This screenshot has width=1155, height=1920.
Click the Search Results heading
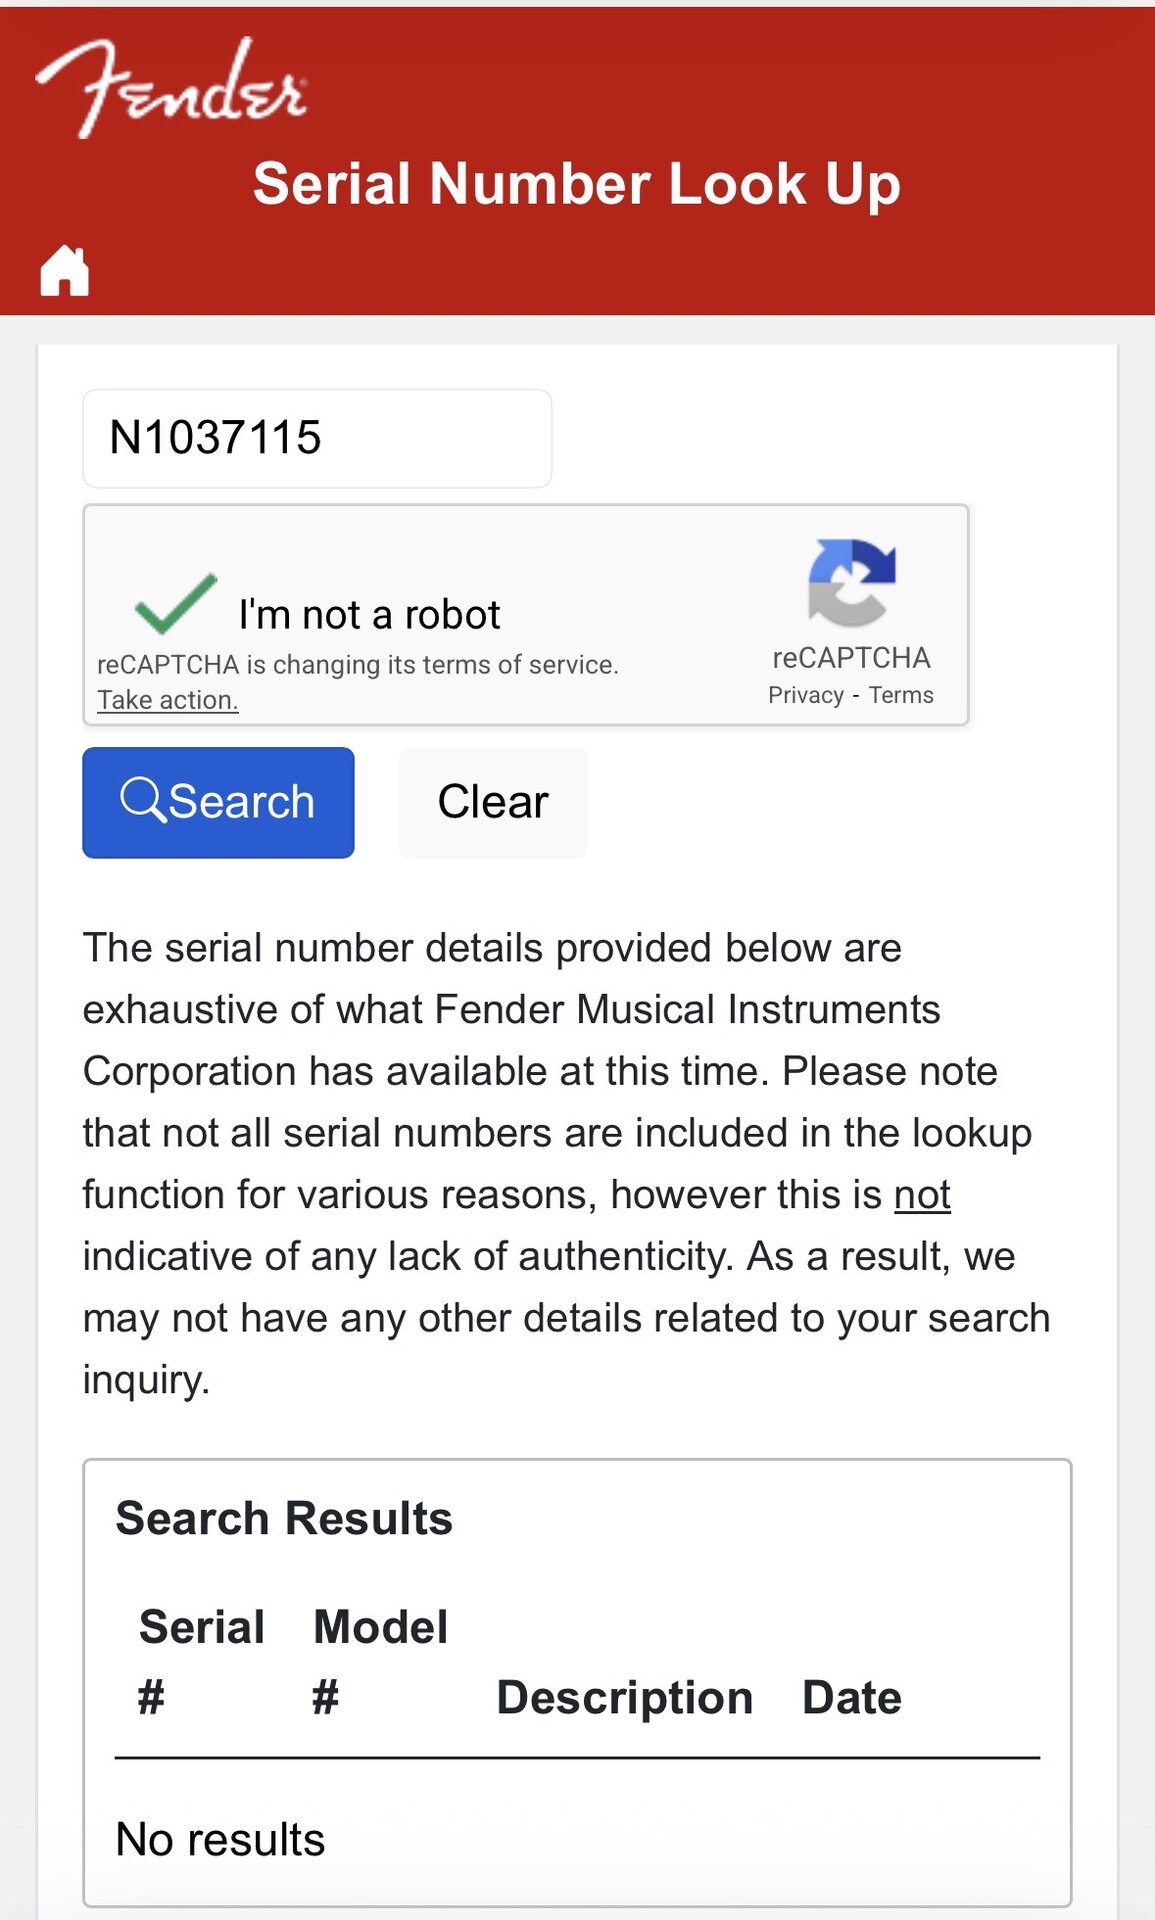pyautogui.click(x=284, y=1518)
